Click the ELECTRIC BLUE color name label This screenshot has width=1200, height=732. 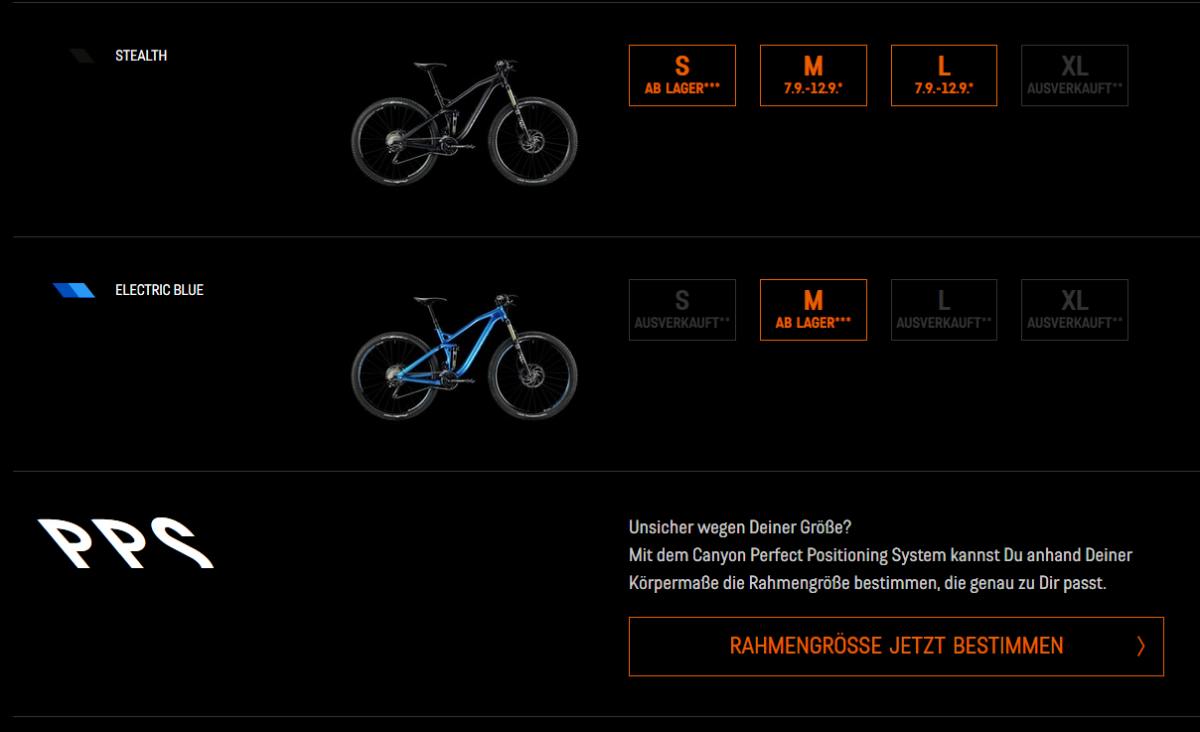pyautogui.click(x=159, y=291)
